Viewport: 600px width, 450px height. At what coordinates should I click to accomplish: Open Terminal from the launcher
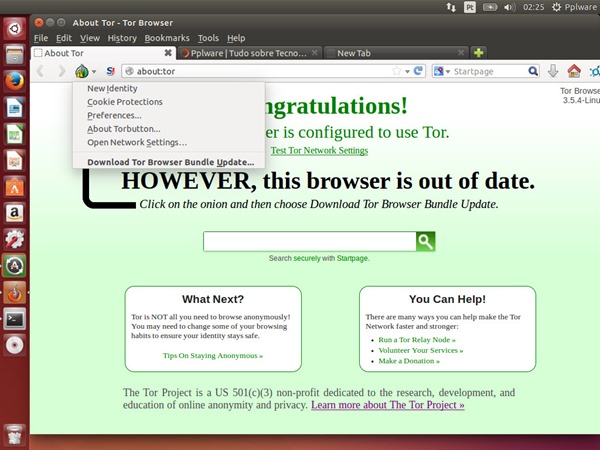click(x=15, y=318)
